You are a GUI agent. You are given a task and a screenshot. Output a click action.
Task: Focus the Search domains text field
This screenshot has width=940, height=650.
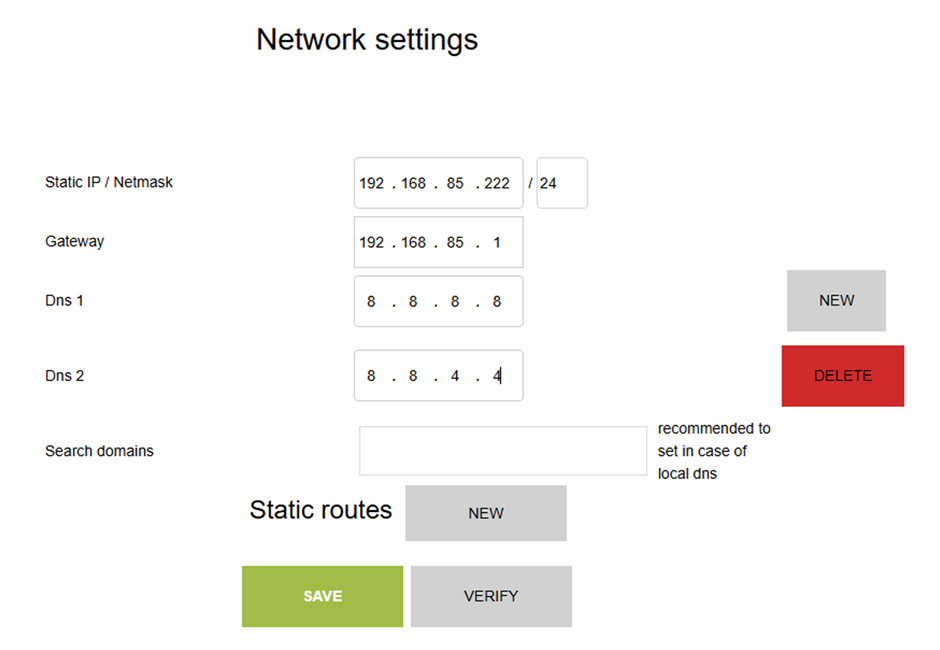[503, 451]
